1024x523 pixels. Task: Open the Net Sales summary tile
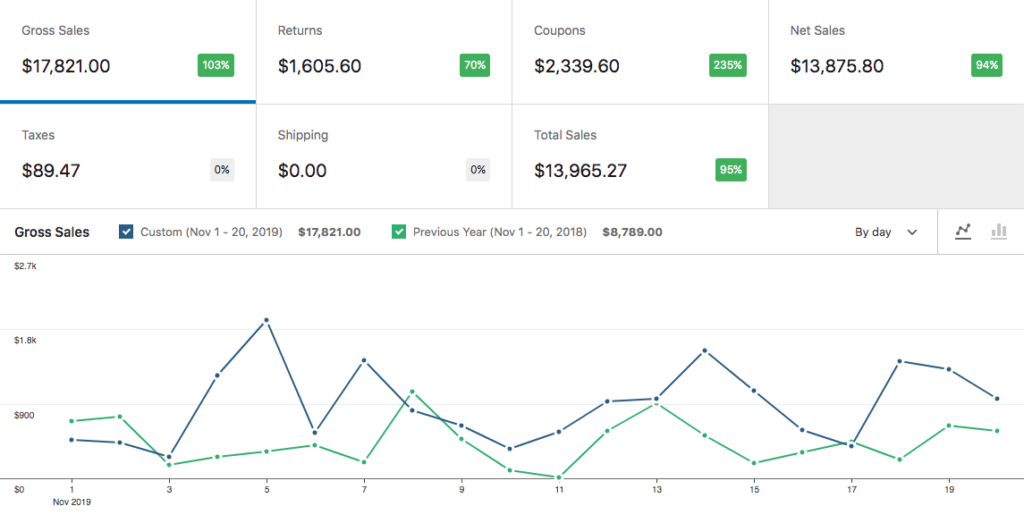pos(896,52)
